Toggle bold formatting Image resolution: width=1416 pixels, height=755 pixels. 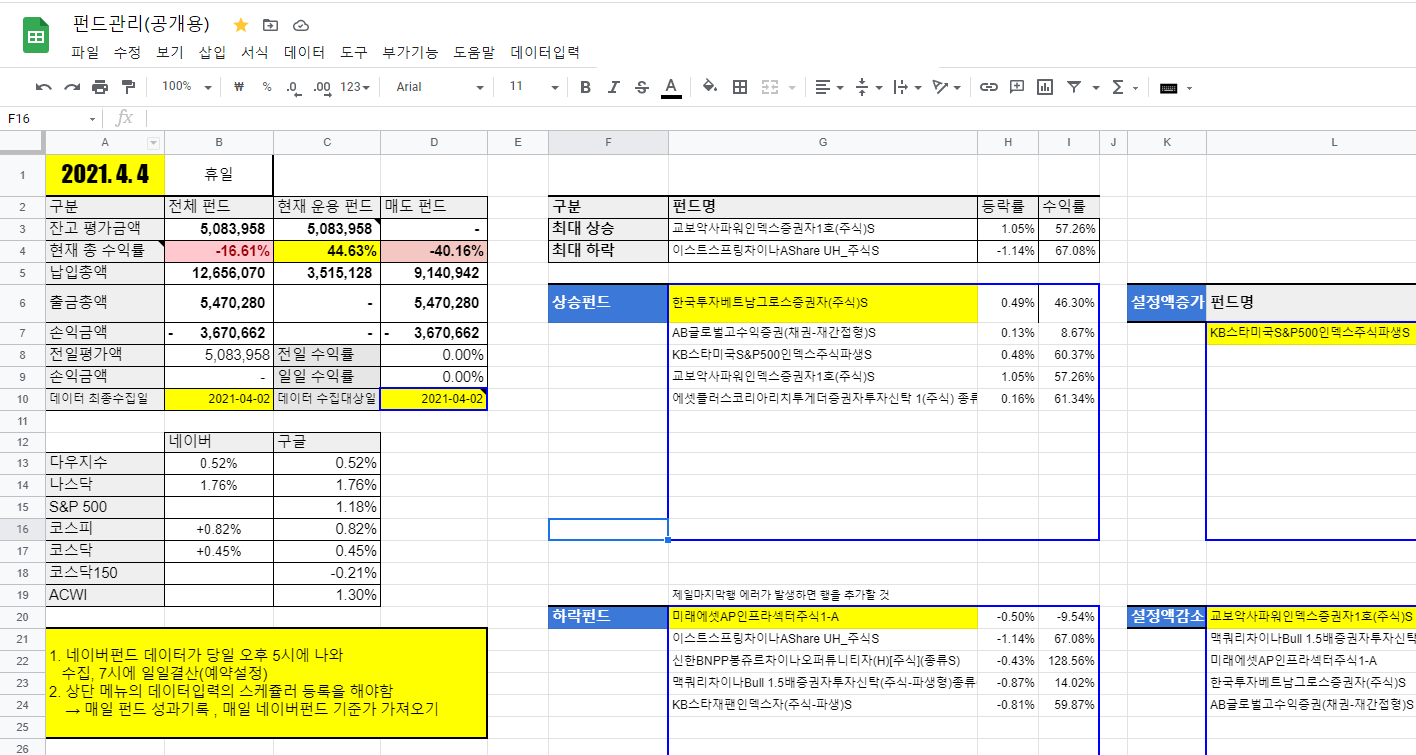tap(586, 87)
